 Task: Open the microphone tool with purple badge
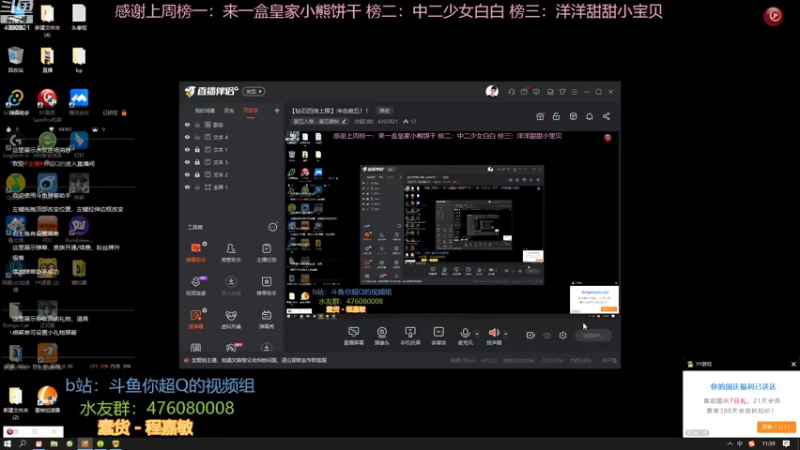tap(196, 285)
